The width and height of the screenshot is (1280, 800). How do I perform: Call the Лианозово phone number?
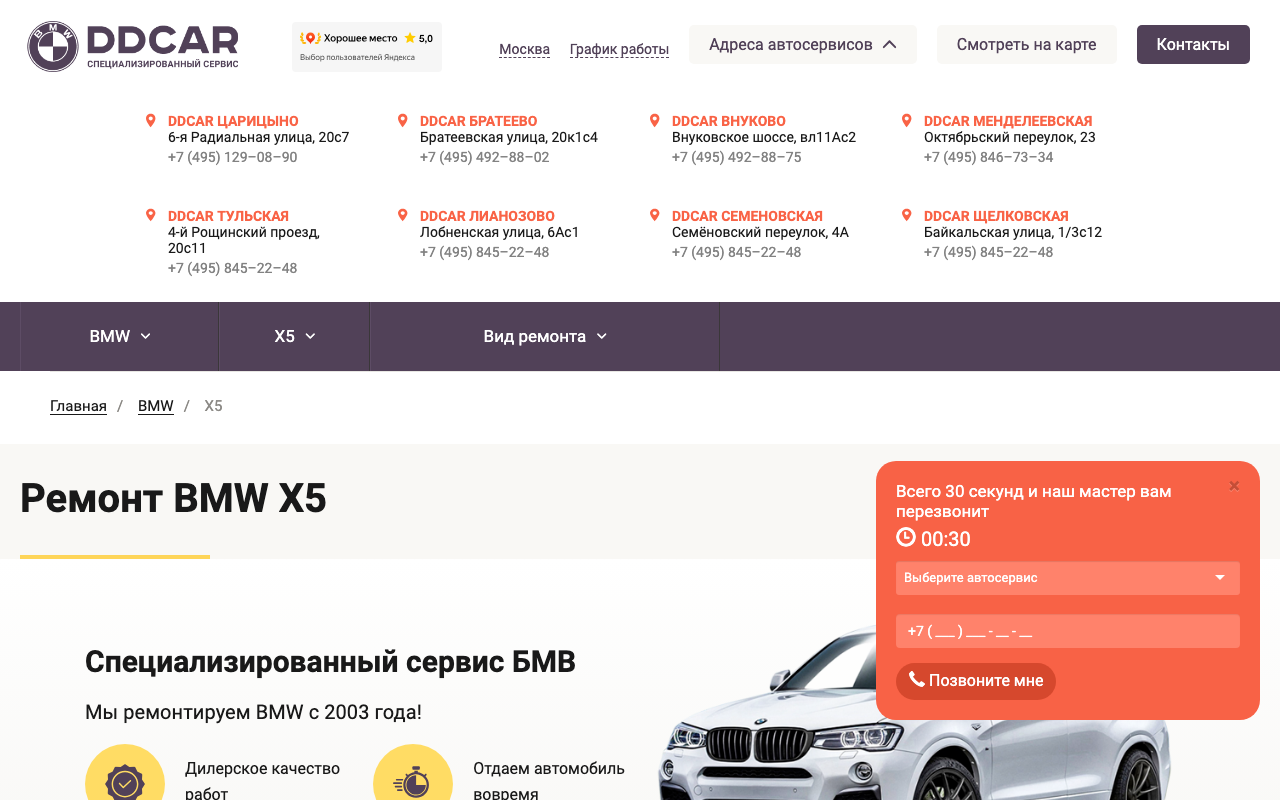coord(484,252)
